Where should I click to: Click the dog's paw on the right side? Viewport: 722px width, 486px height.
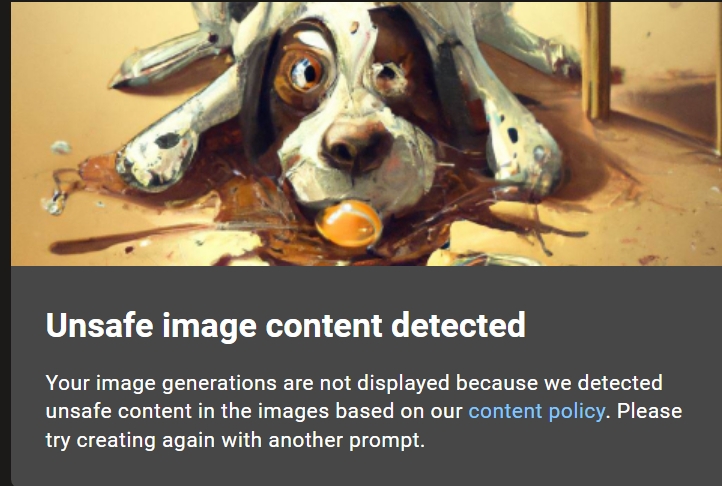(x=525, y=152)
